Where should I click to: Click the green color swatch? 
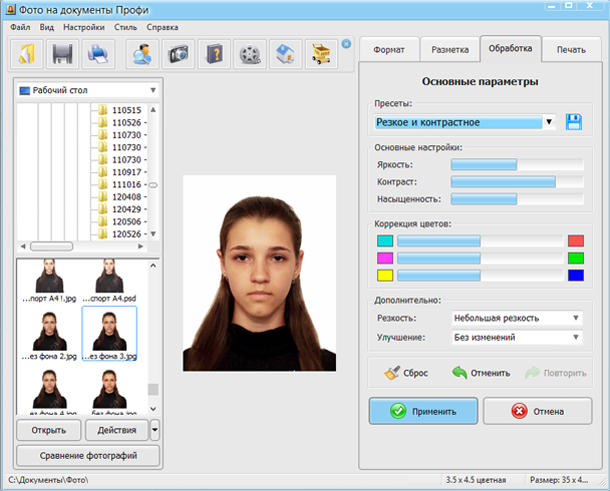click(x=576, y=258)
